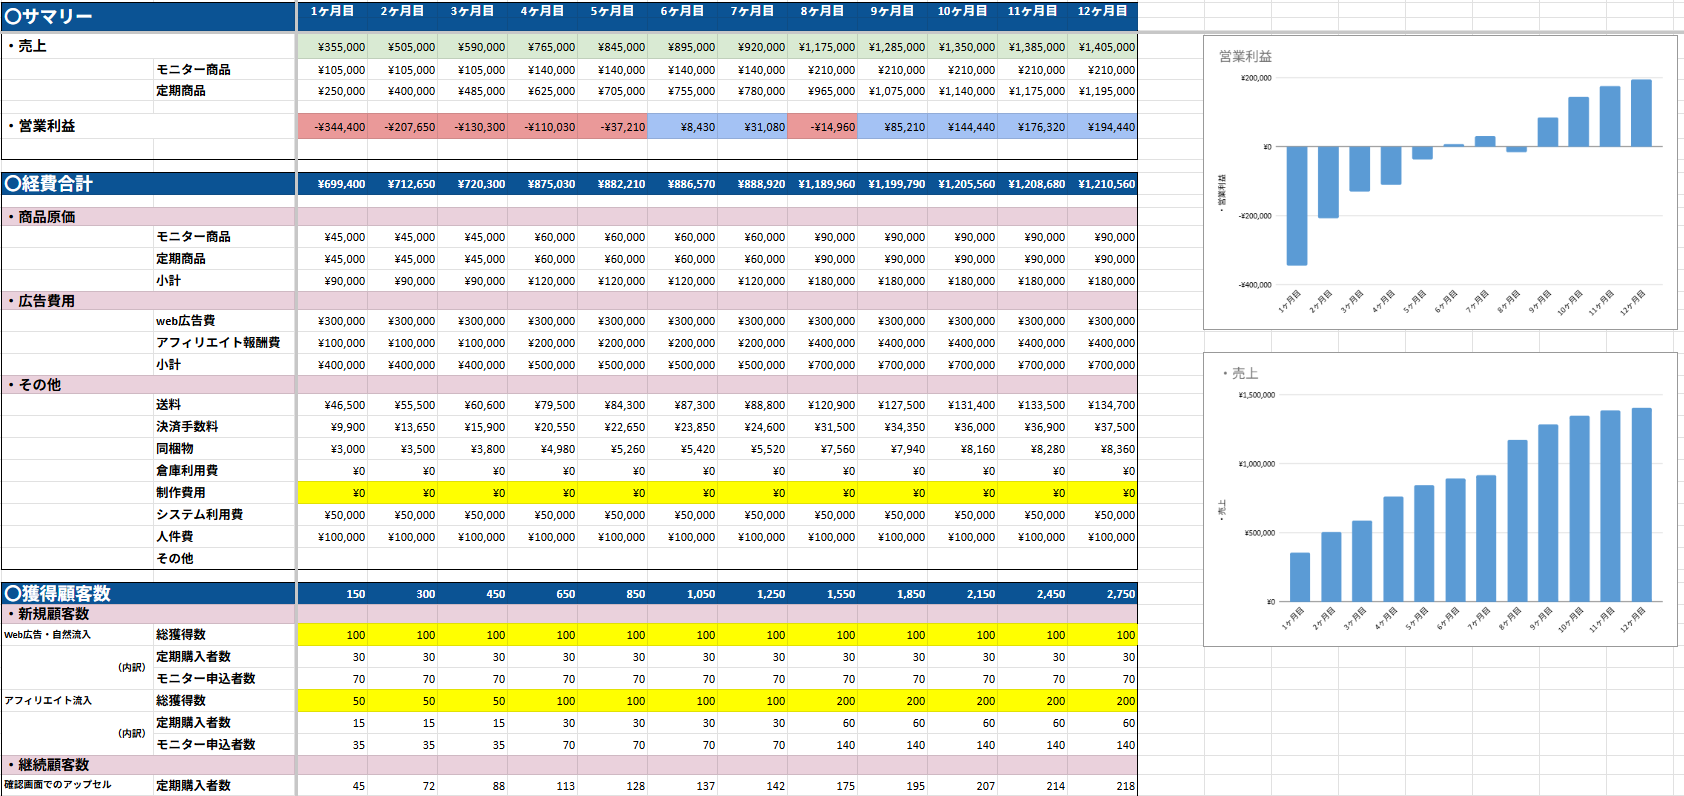This screenshot has height=796, width=1684.
Task: Click 送料 value ¥134,700
Action: 1102,405
